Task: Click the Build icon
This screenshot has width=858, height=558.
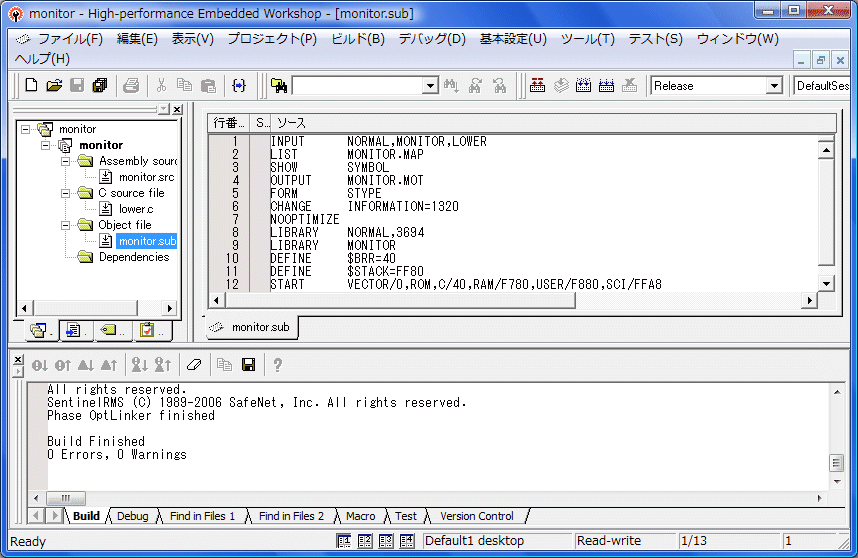Action: (583, 85)
